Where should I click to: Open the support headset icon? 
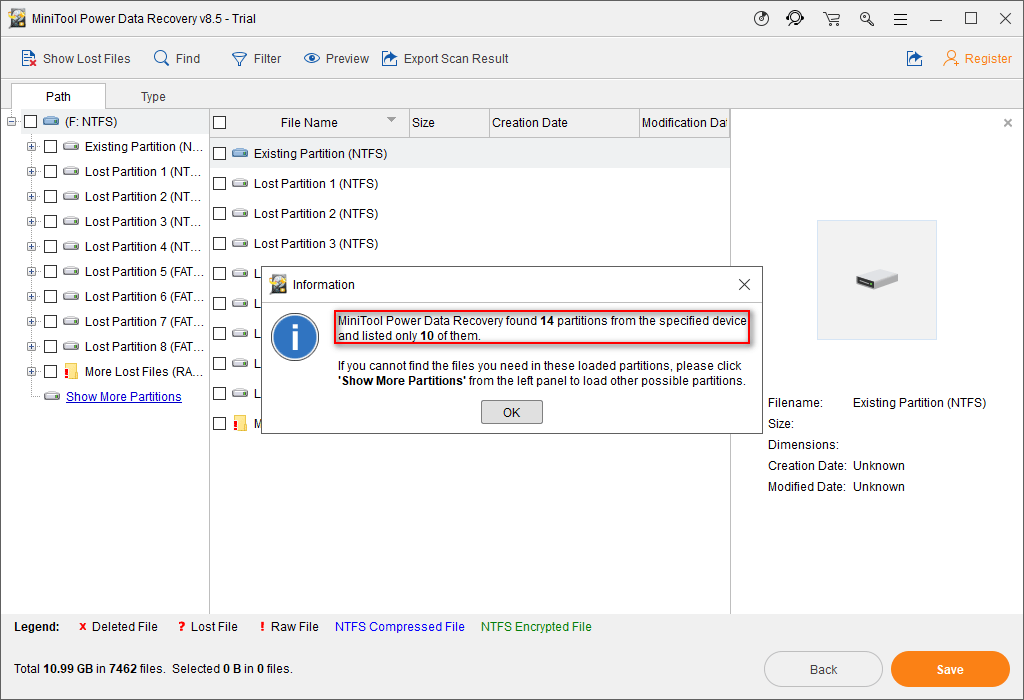click(795, 18)
